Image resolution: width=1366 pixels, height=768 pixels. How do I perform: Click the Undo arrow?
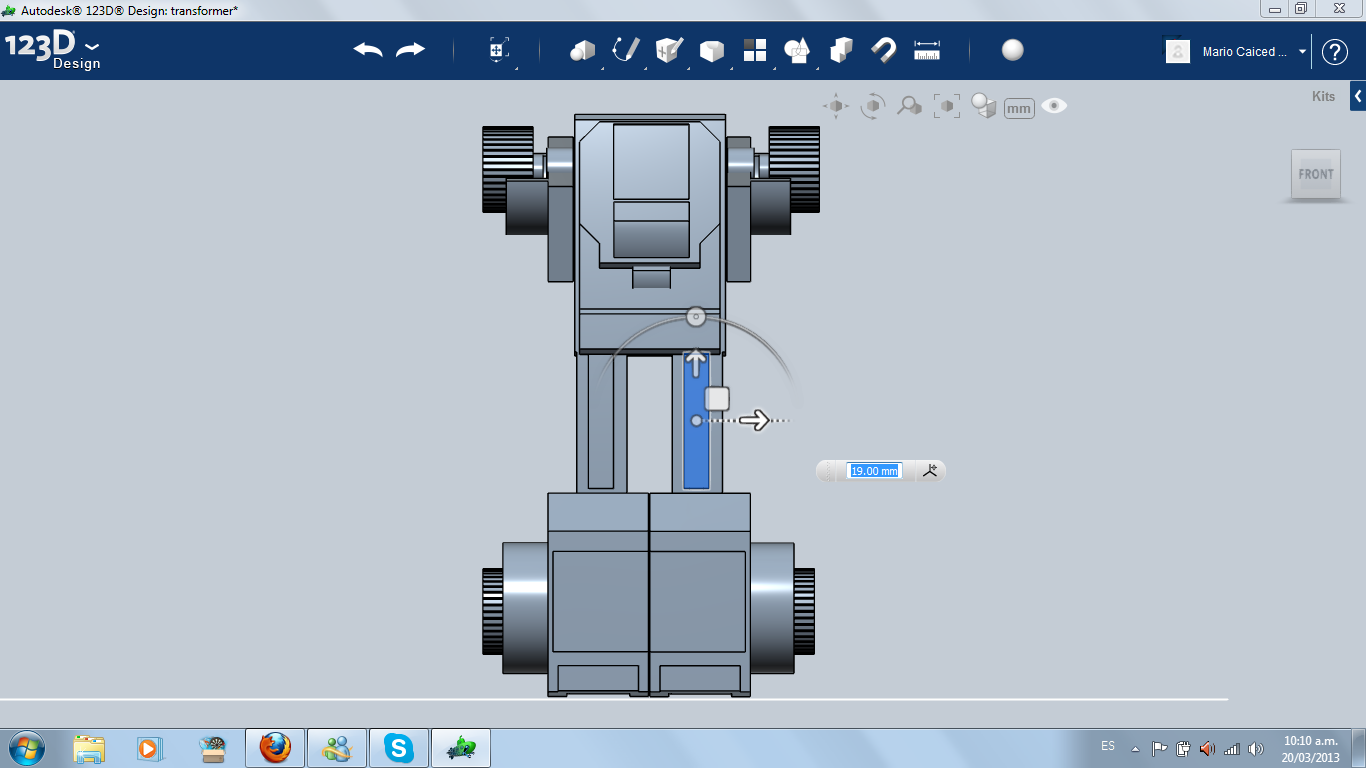point(368,50)
